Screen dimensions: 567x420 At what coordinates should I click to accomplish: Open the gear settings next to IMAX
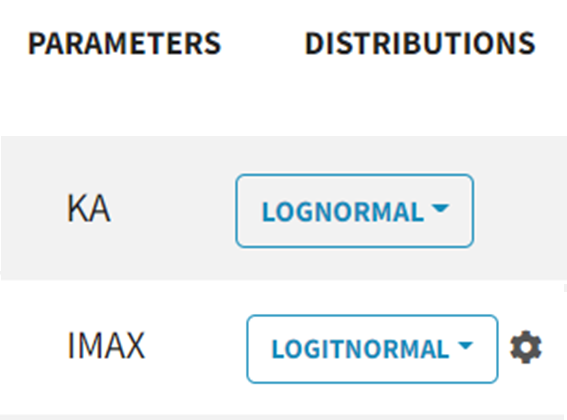coord(526,347)
